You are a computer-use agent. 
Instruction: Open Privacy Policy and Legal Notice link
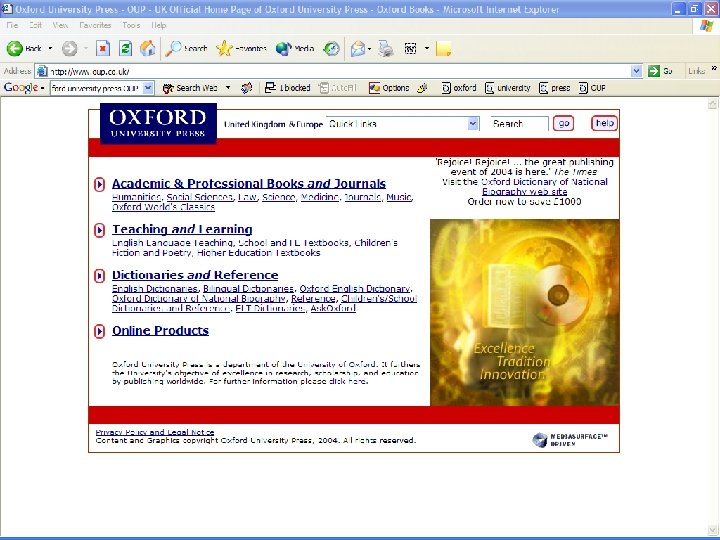155,432
